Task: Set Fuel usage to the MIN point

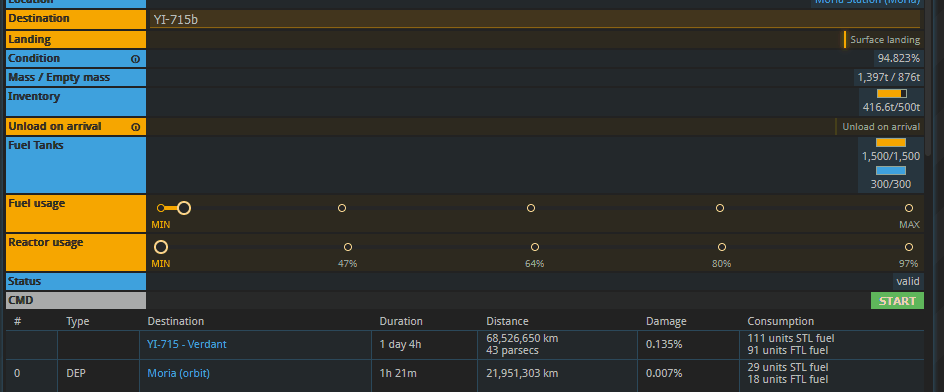Action: coord(161,208)
